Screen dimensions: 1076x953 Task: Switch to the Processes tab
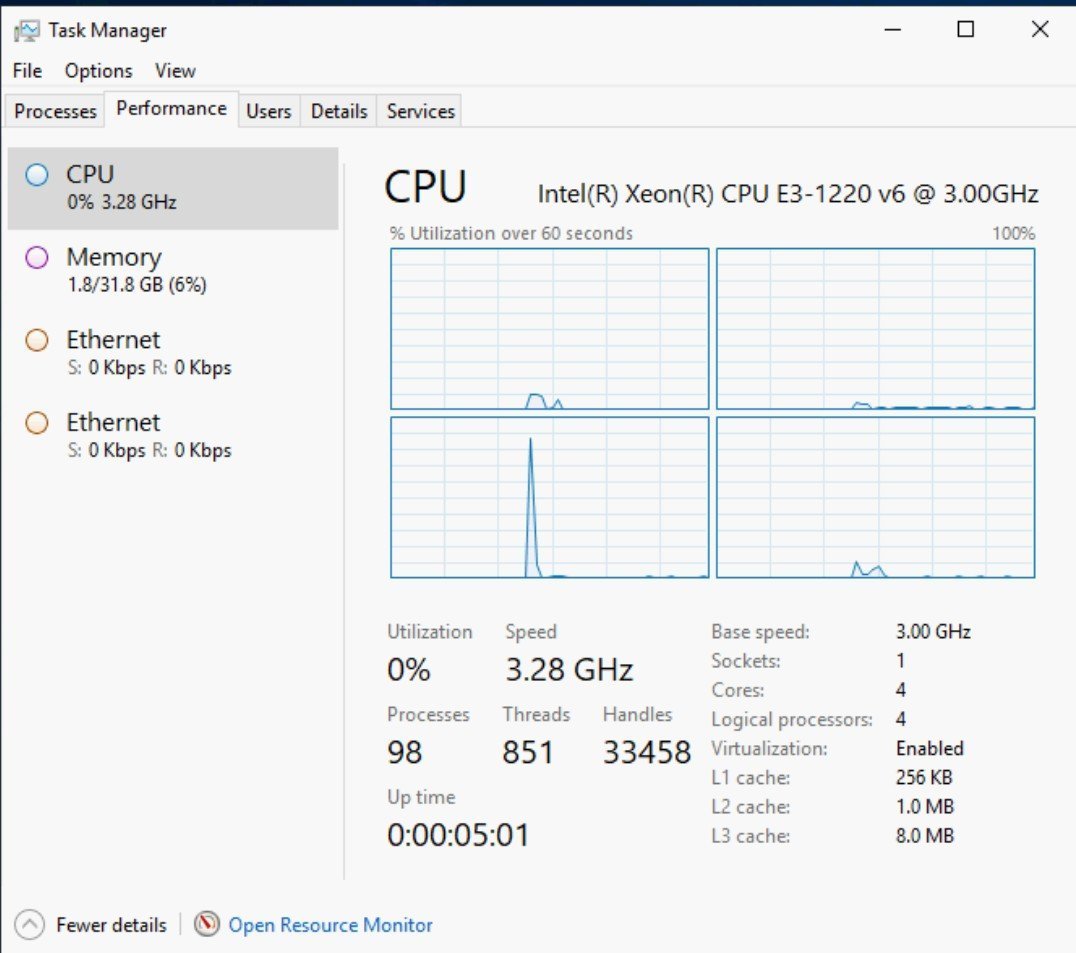pyautogui.click(x=56, y=111)
